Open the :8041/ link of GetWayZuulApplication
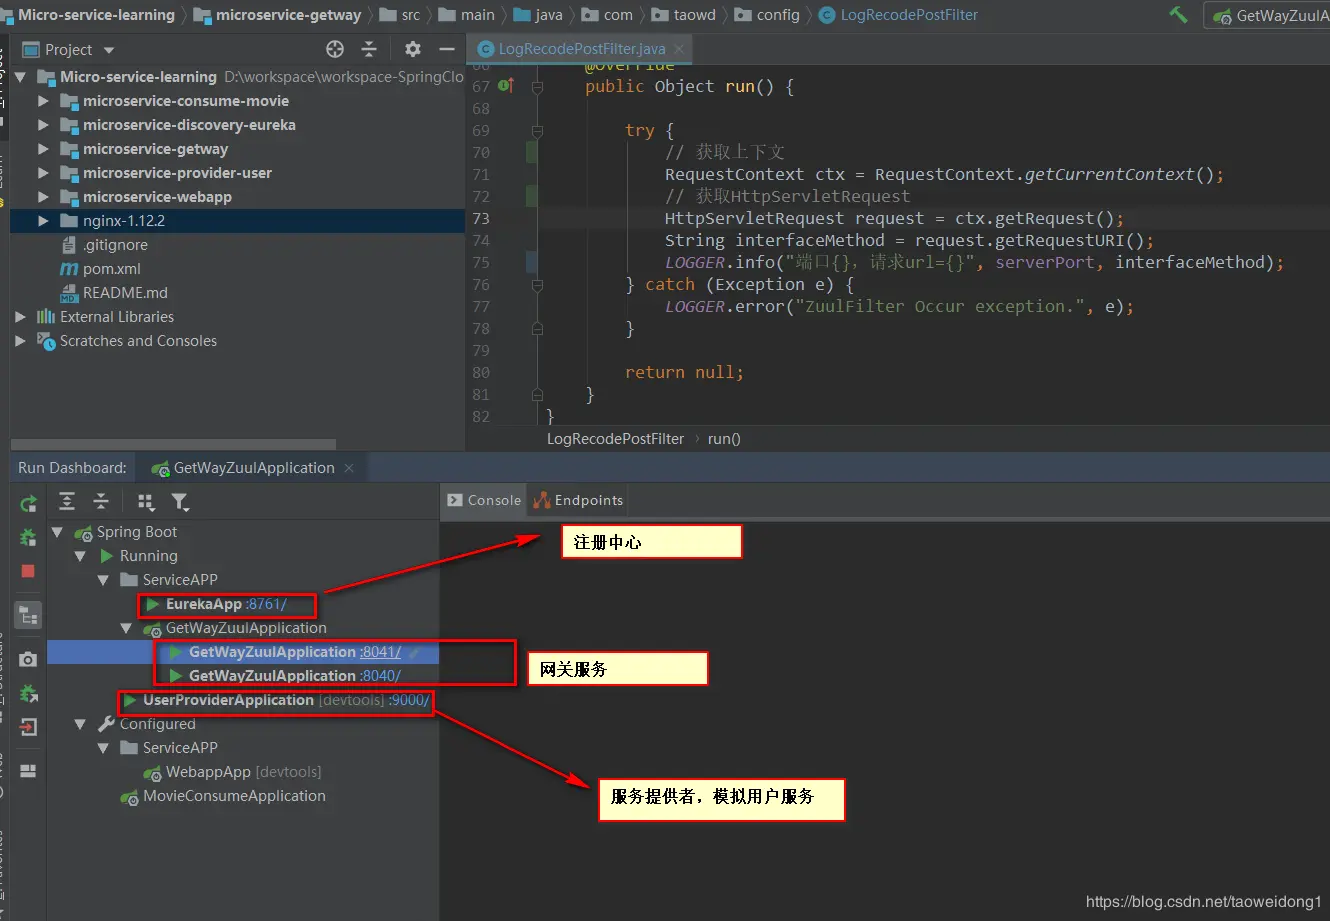The height and width of the screenshot is (921, 1330). click(381, 652)
